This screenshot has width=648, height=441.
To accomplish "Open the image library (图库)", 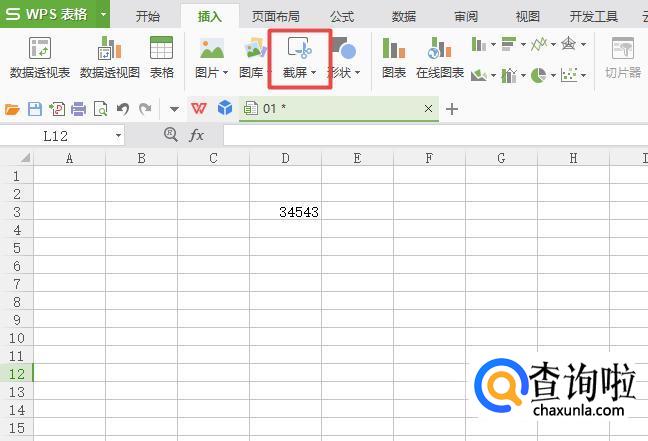I will click(254, 58).
